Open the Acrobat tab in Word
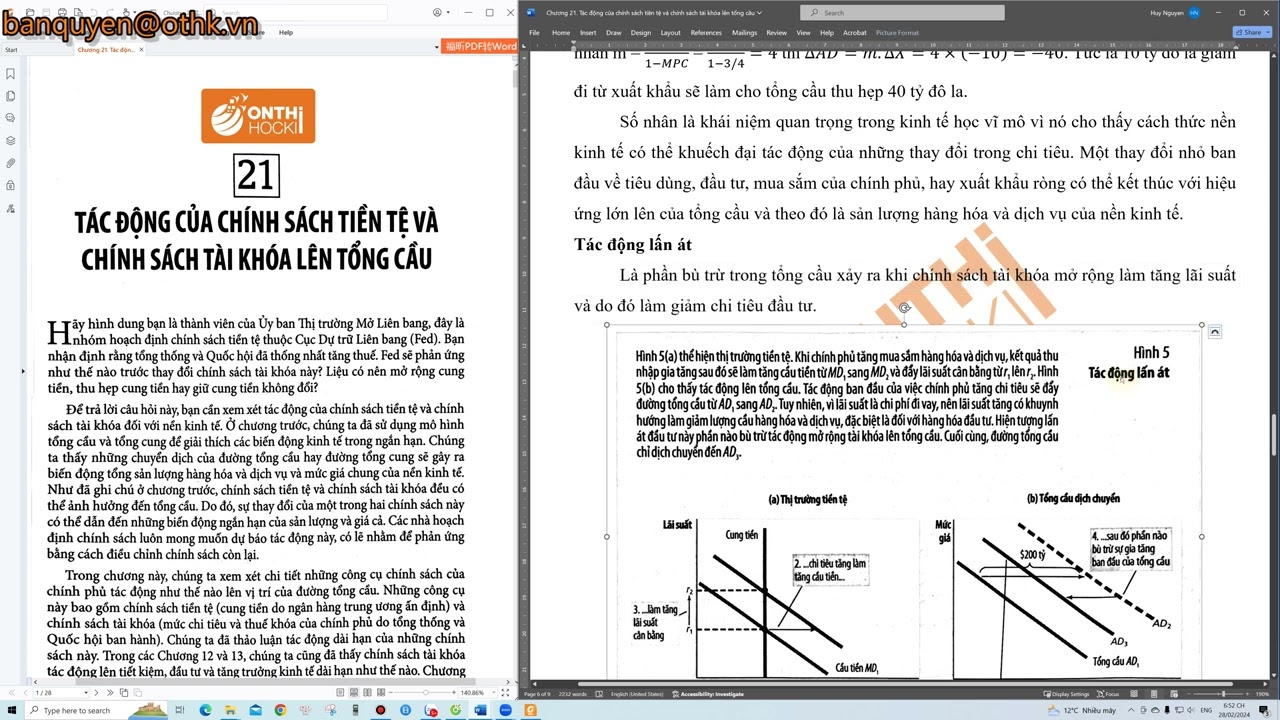The image size is (1280, 720). (x=855, y=32)
